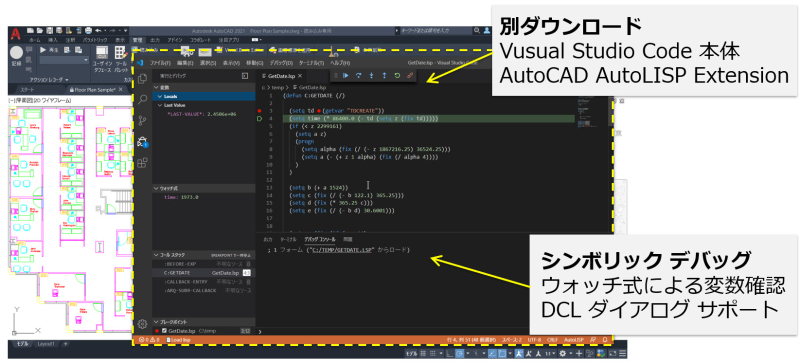Open Source Control view in VS Code
The width and height of the screenshot is (800, 364).
(143, 121)
